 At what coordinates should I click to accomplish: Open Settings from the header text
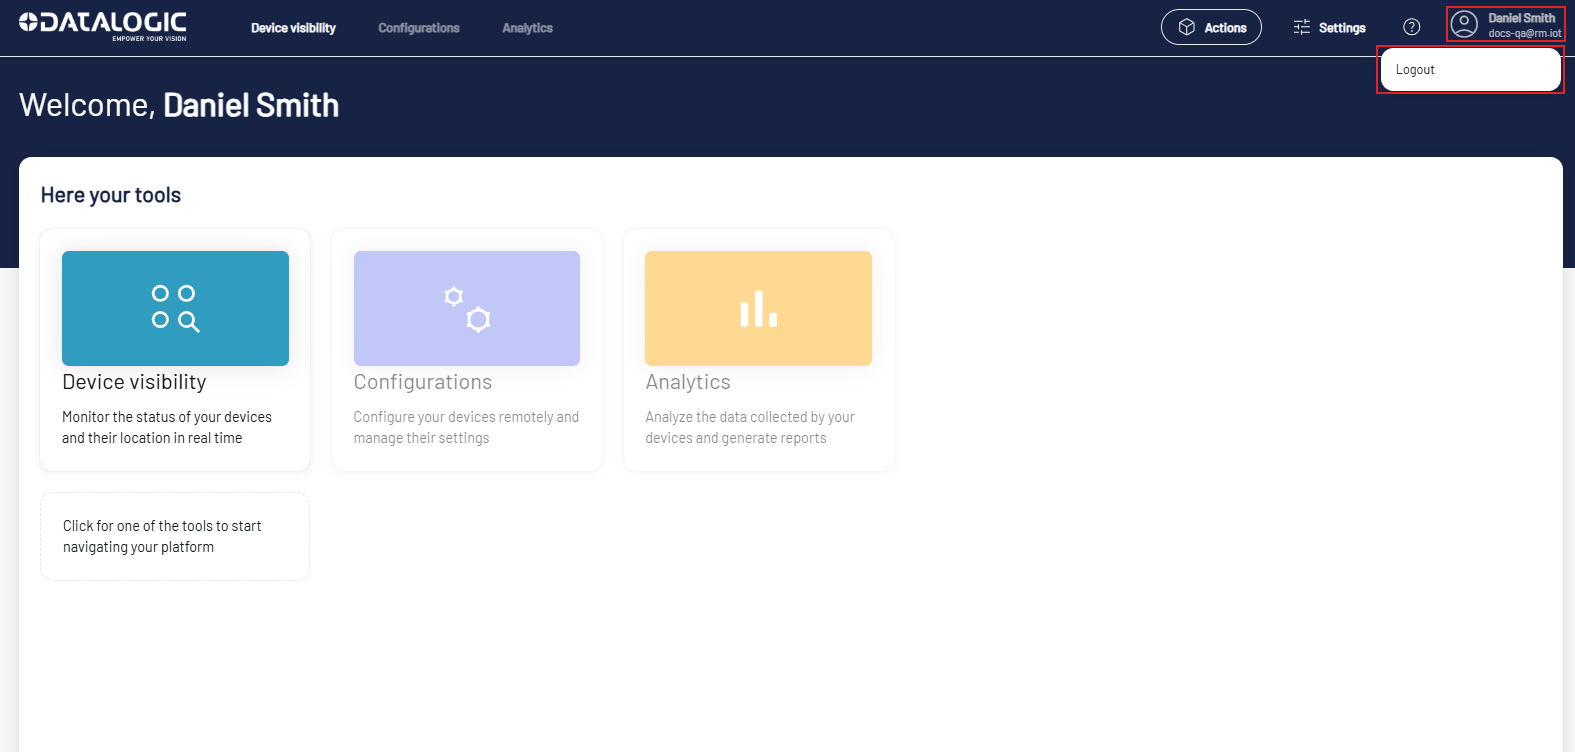pyautogui.click(x=1342, y=28)
